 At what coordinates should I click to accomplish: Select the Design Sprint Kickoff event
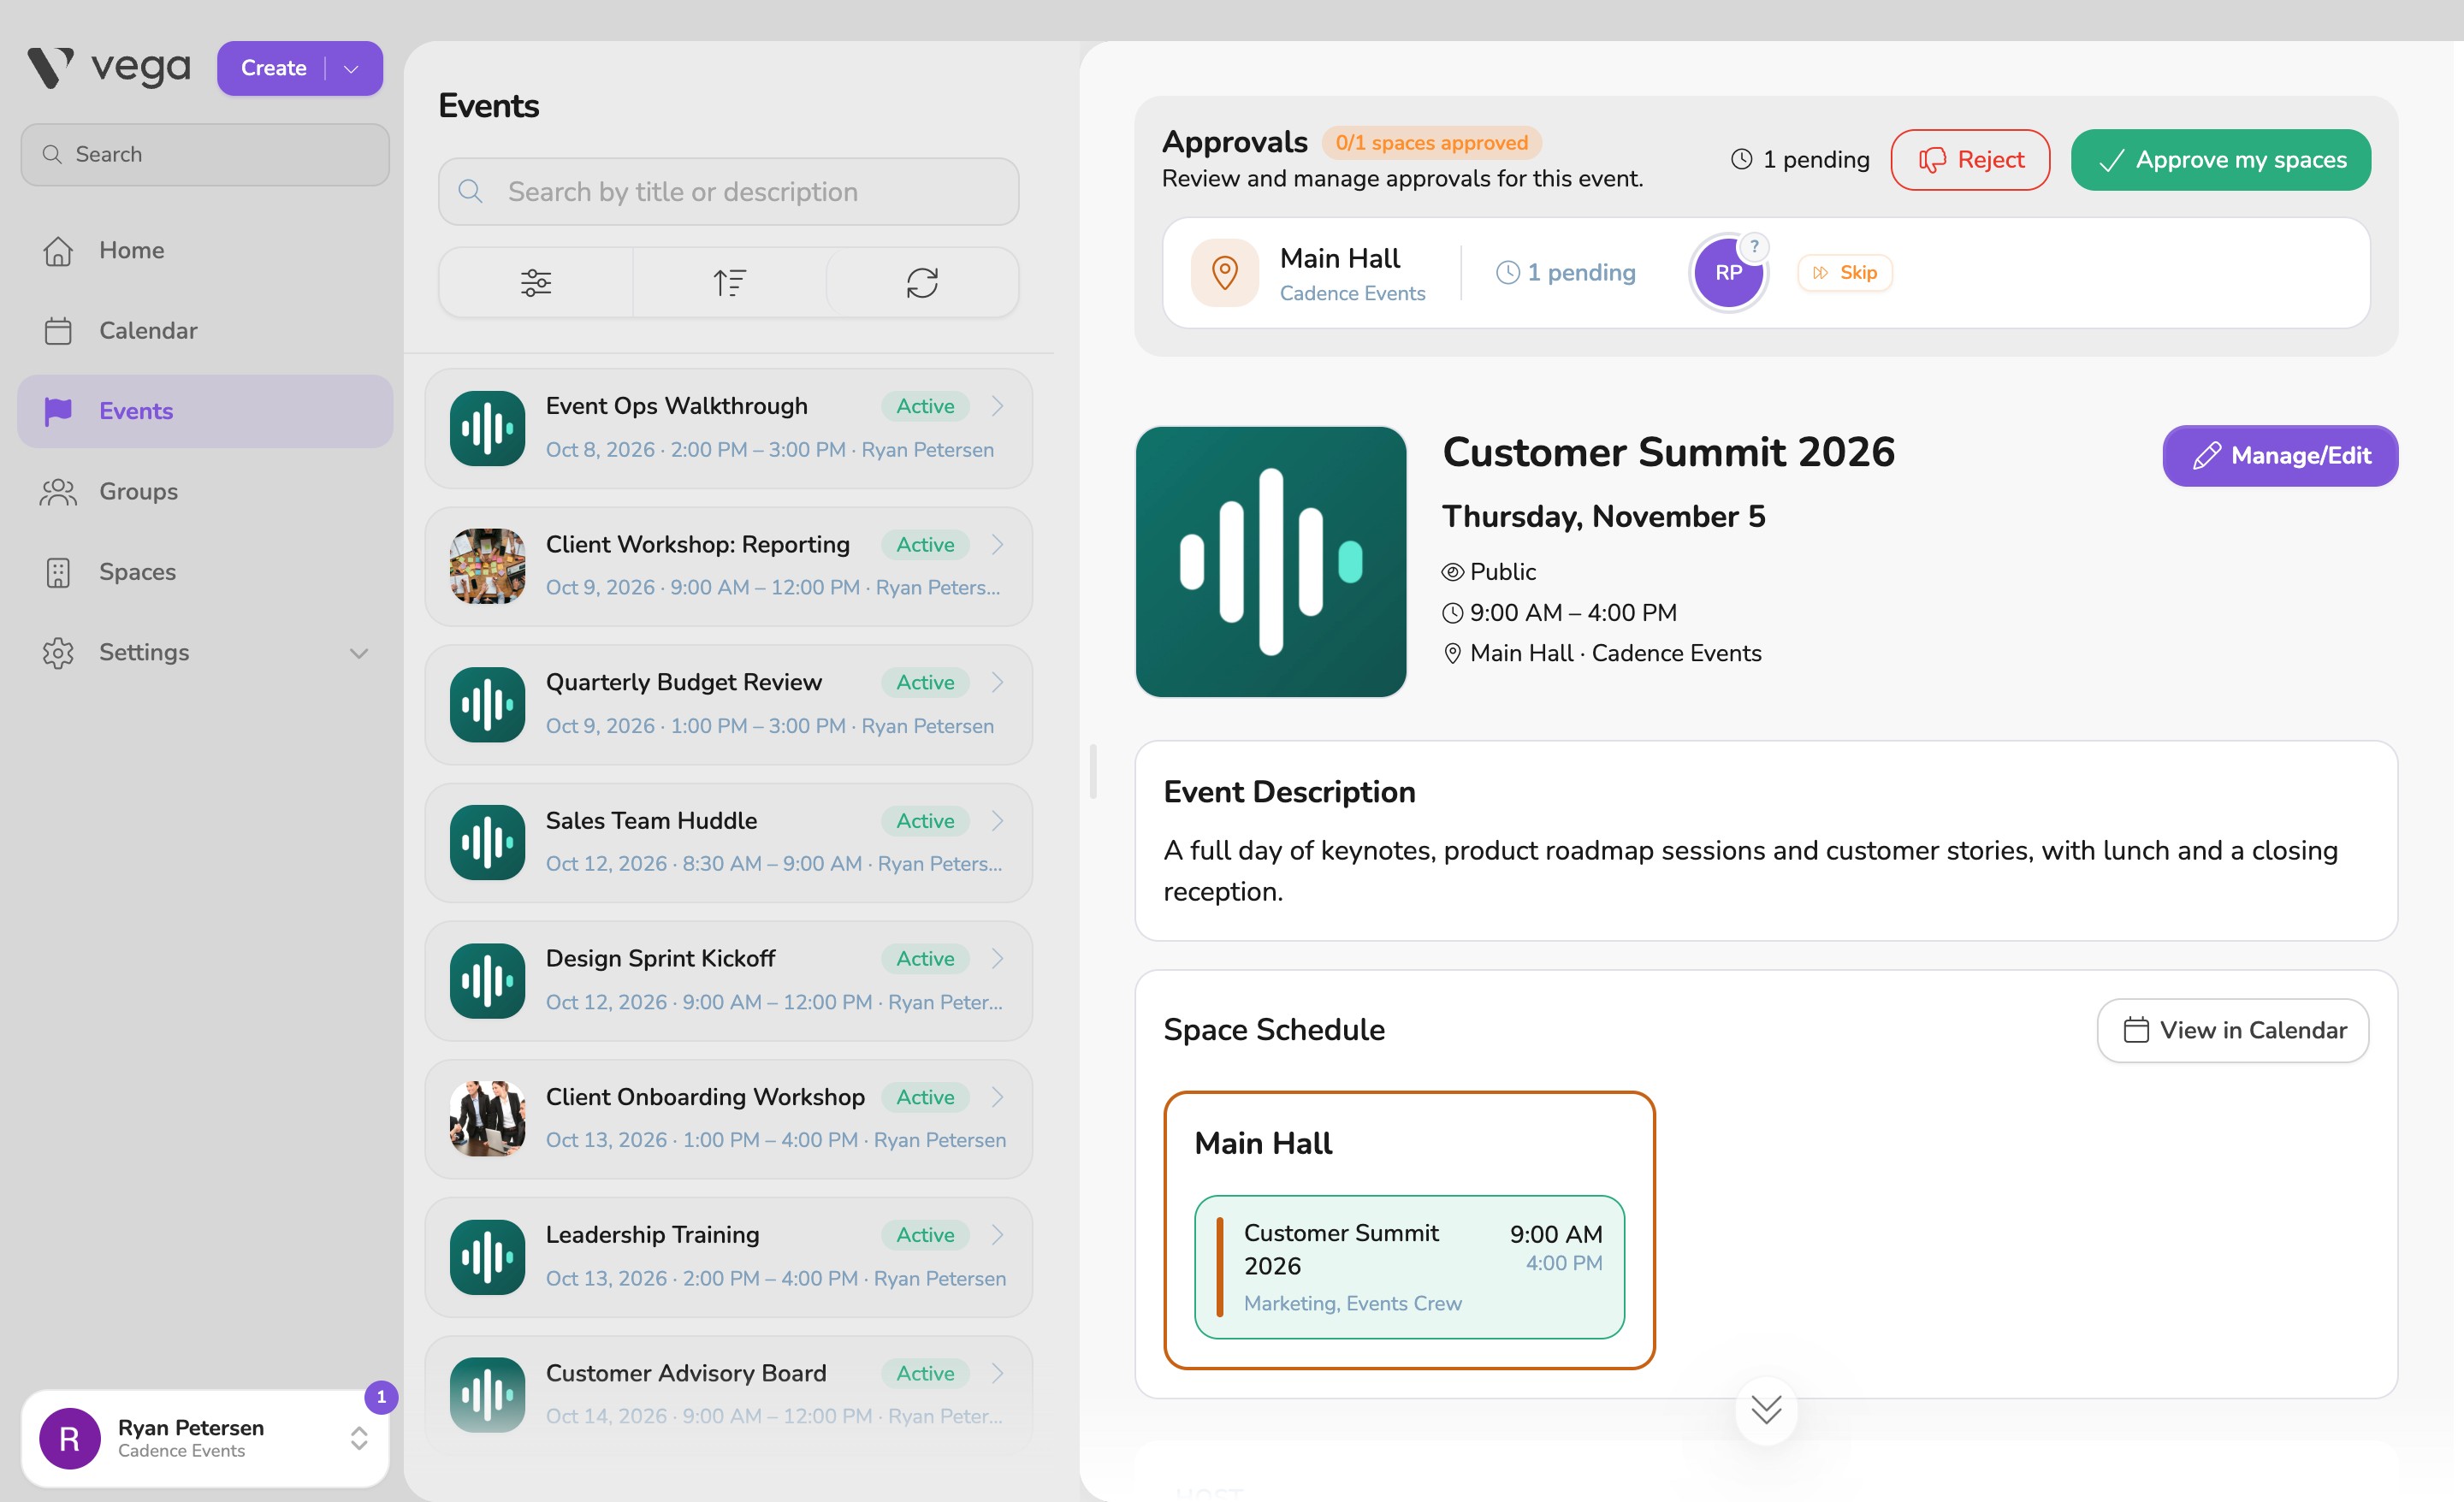pos(728,980)
